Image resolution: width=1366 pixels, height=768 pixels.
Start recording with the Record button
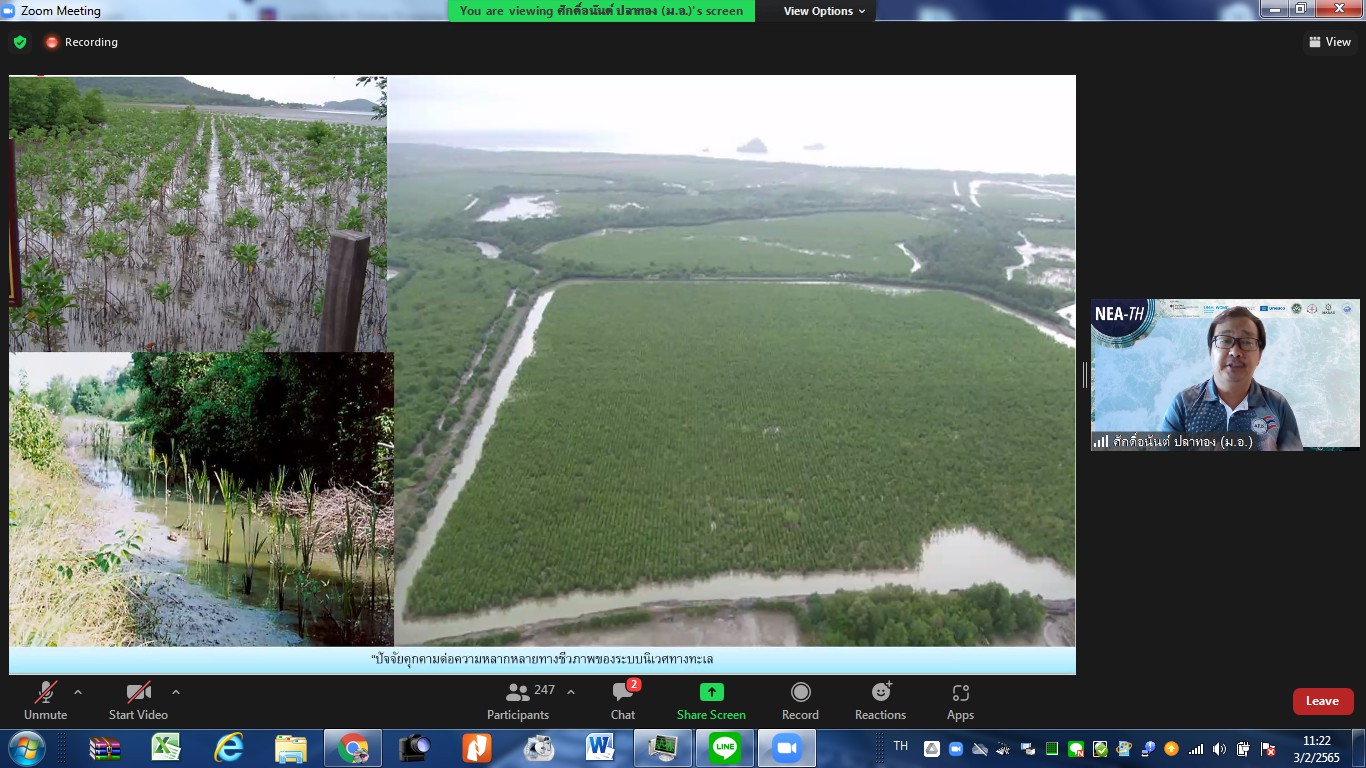[800, 701]
